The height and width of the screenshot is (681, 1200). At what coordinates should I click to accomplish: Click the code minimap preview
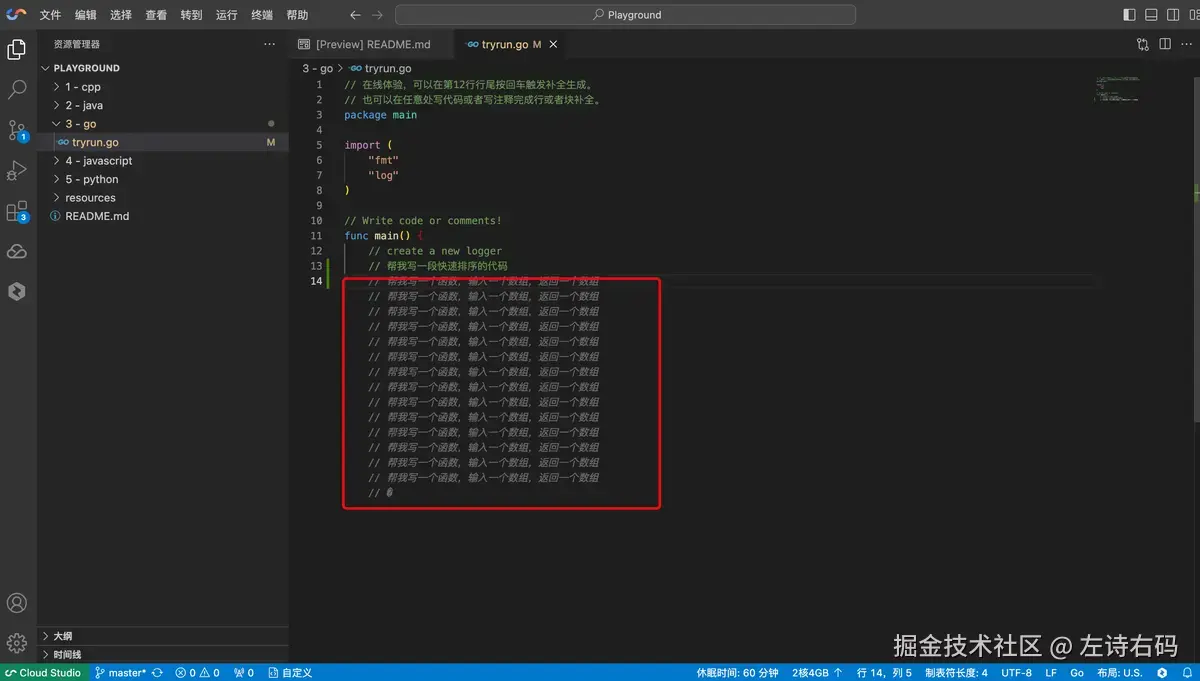coord(1117,90)
